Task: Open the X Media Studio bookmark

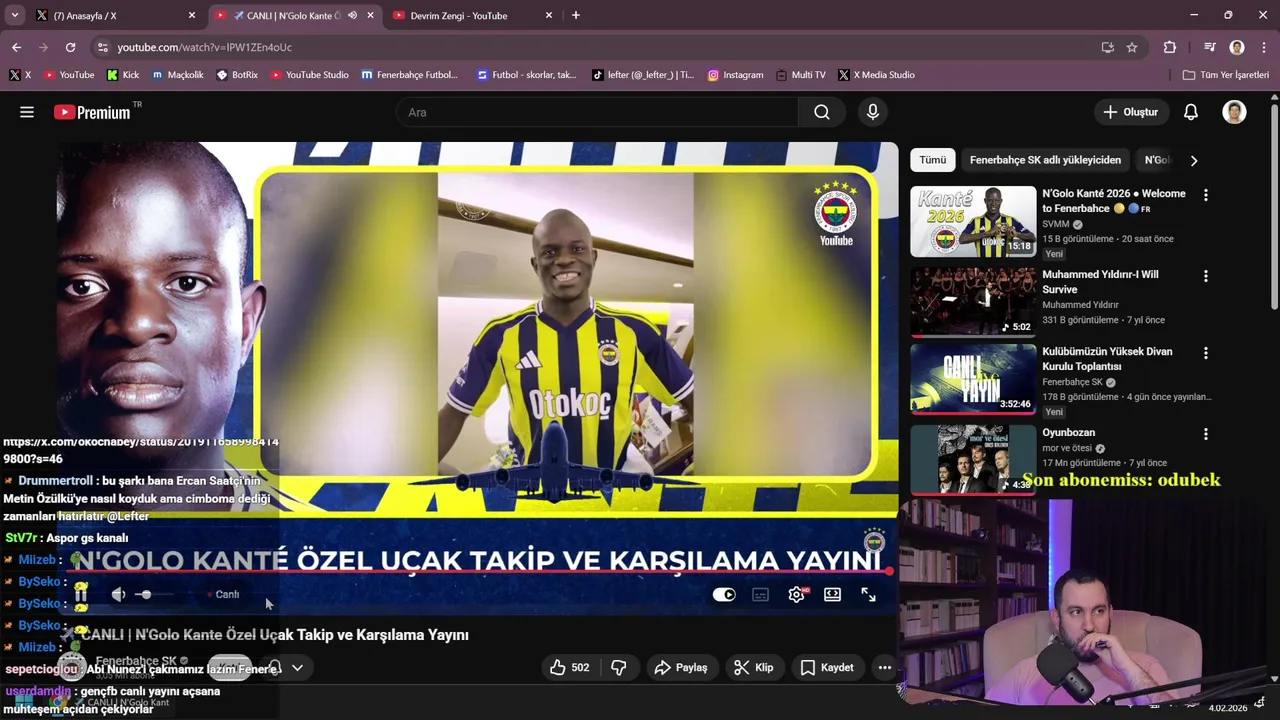Action: (x=876, y=75)
